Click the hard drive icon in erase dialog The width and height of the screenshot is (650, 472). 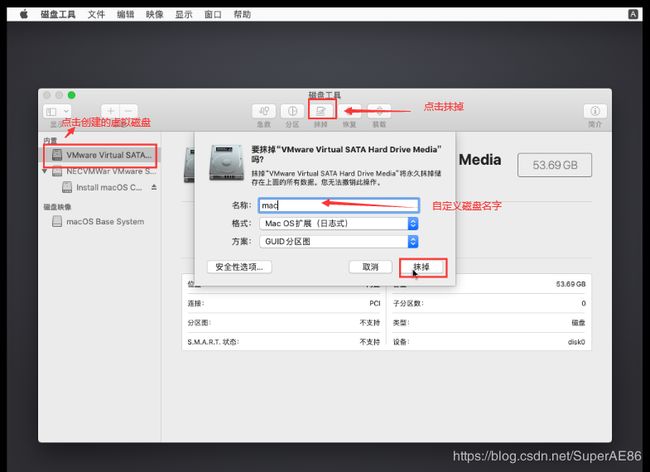(226, 163)
